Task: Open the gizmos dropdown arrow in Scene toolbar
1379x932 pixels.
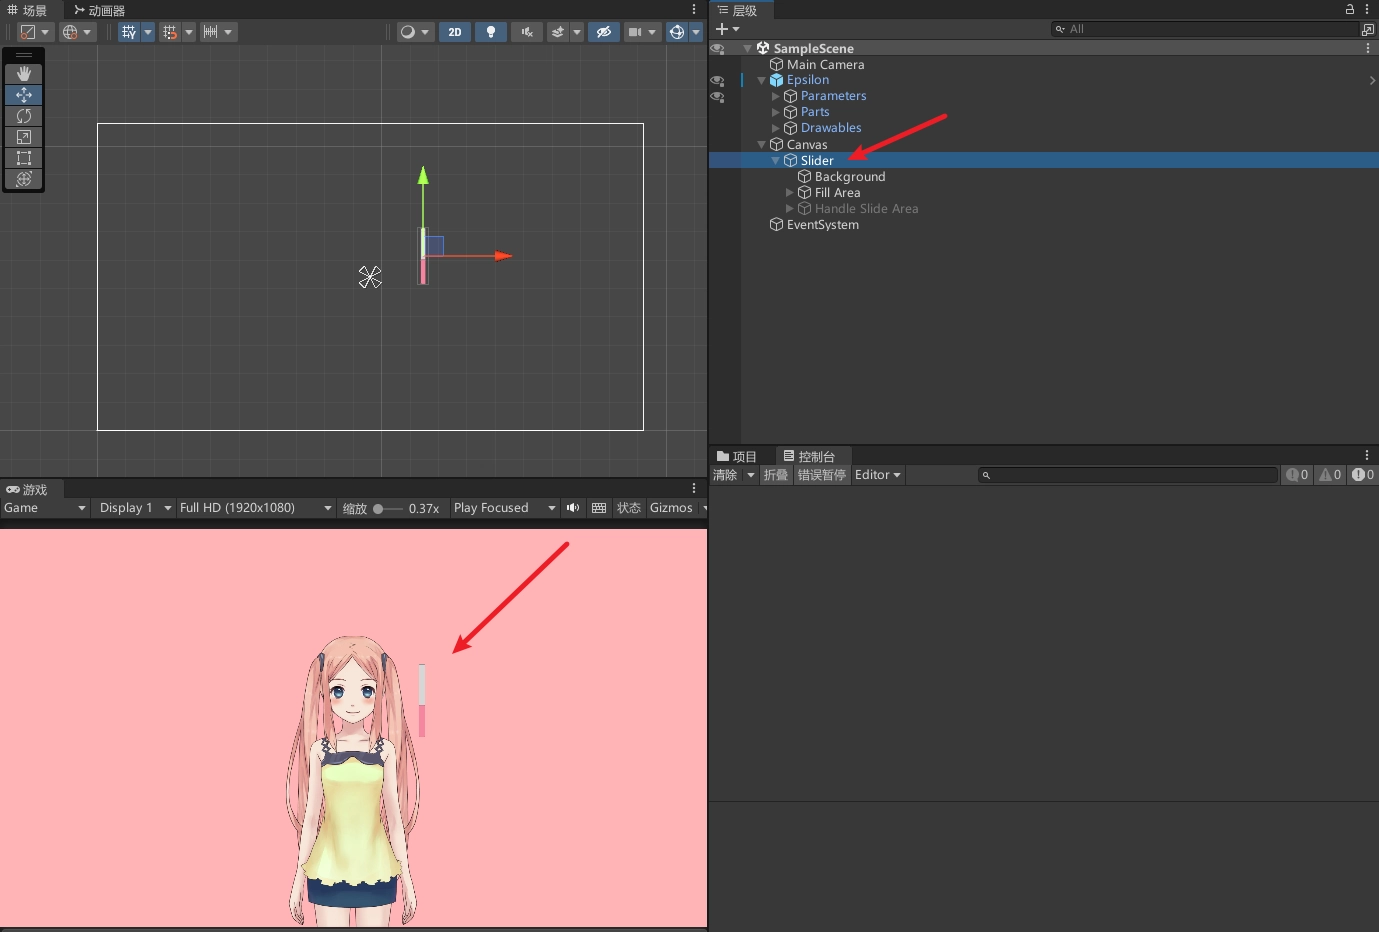Action: tap(696, 32)
